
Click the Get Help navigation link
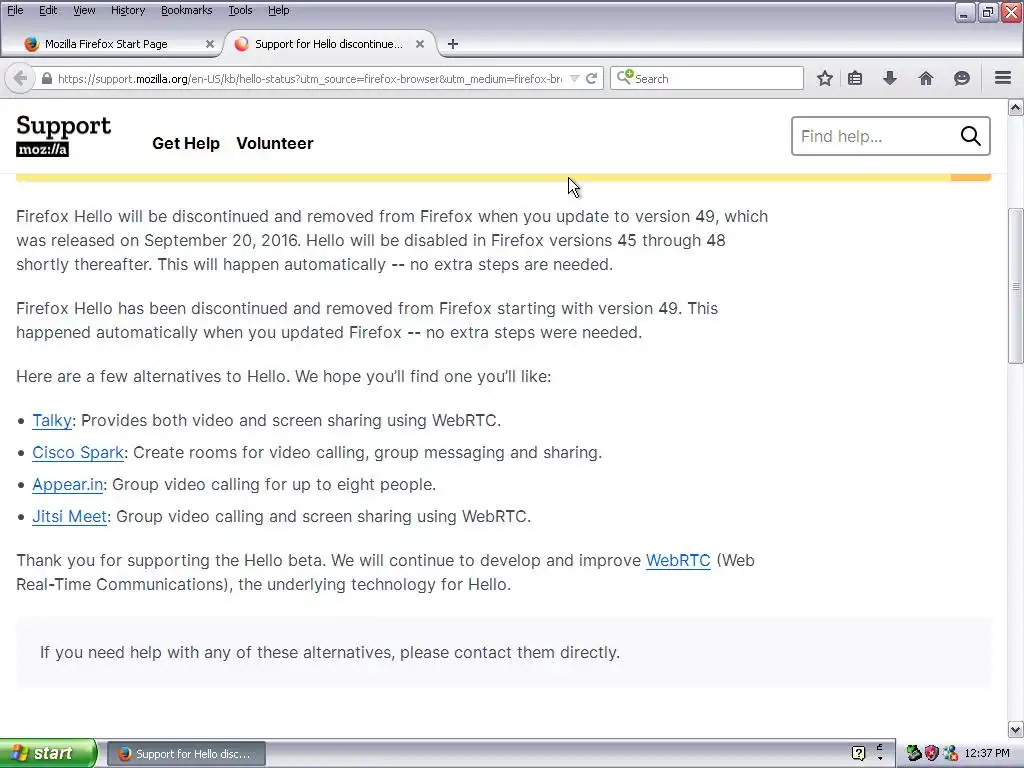coord(186,143)
